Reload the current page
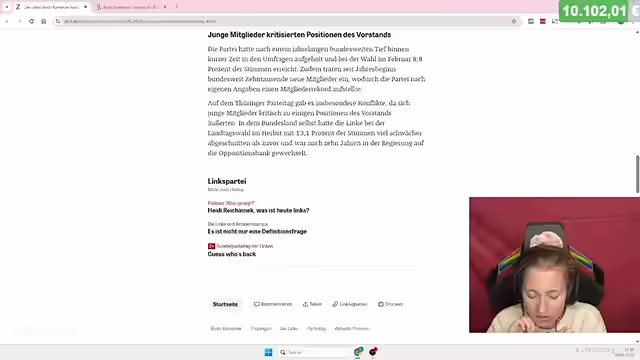 (x=31, y=21)
